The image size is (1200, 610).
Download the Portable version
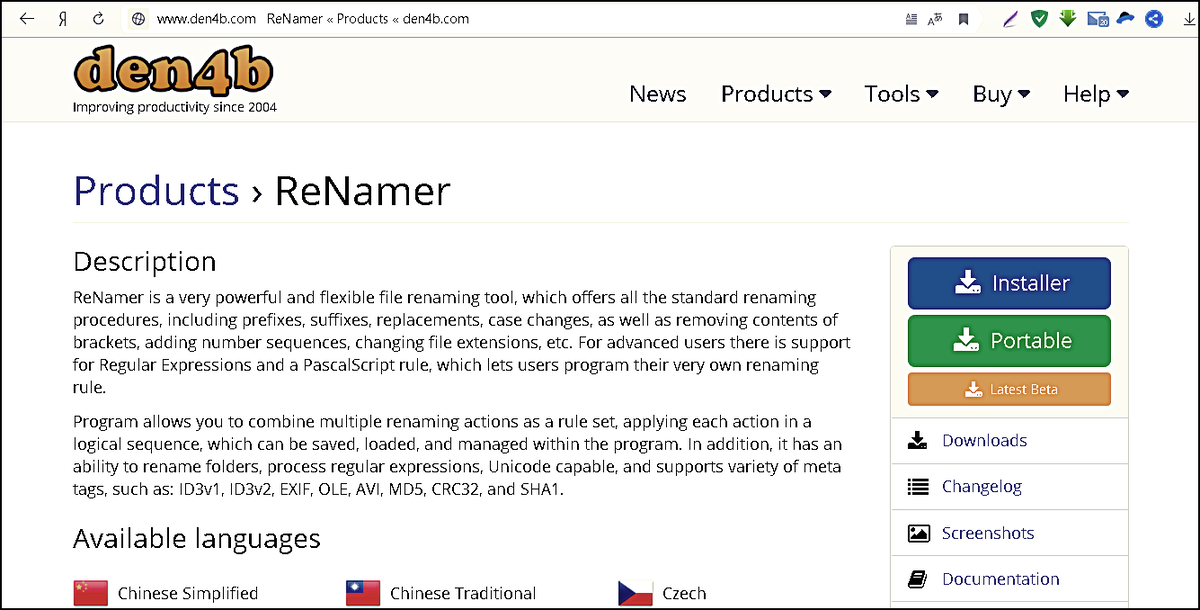[1009, 341]
